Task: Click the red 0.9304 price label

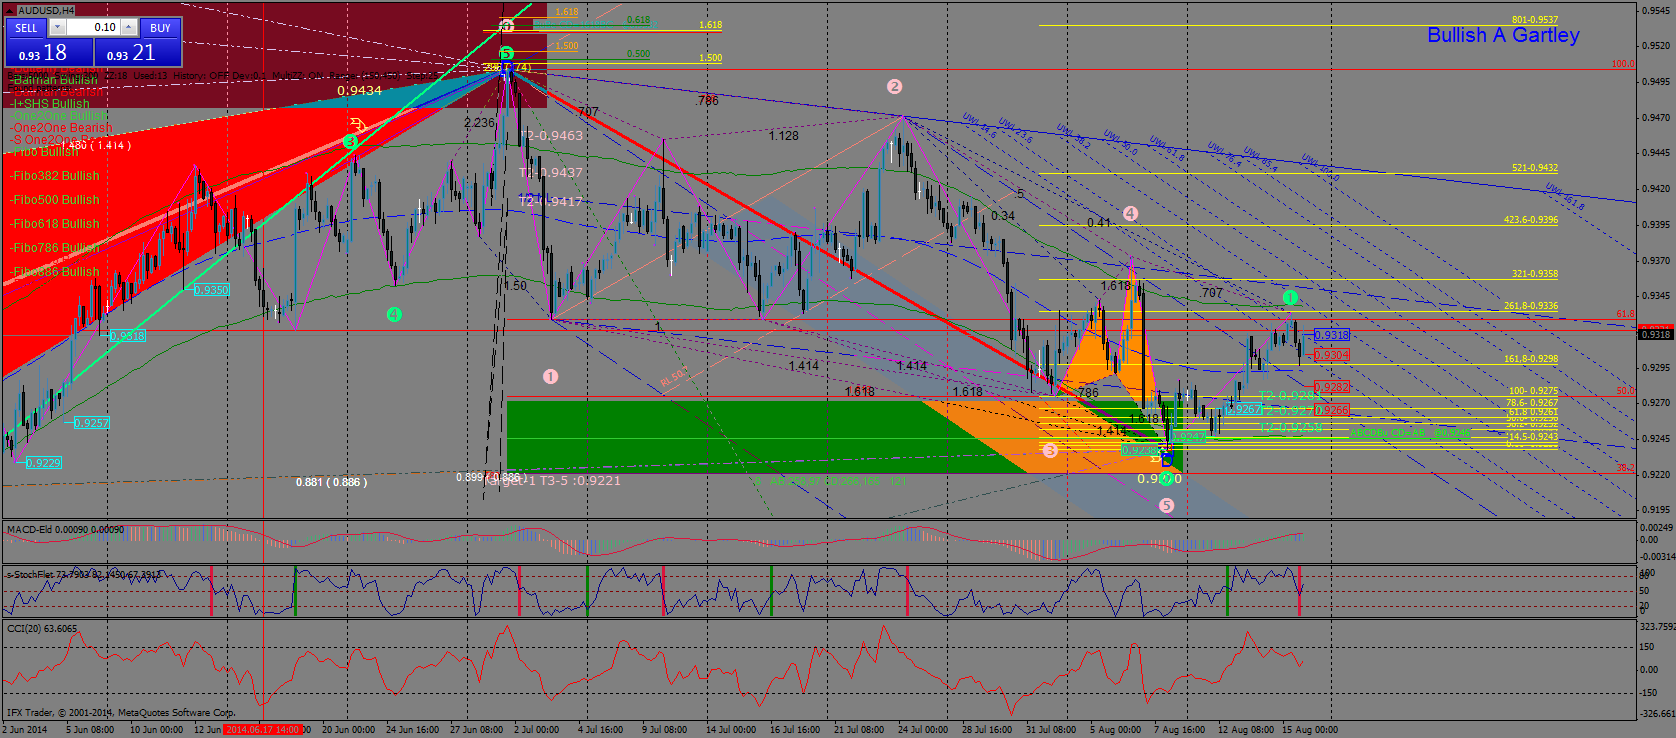Action: [x=1331, y=355]
